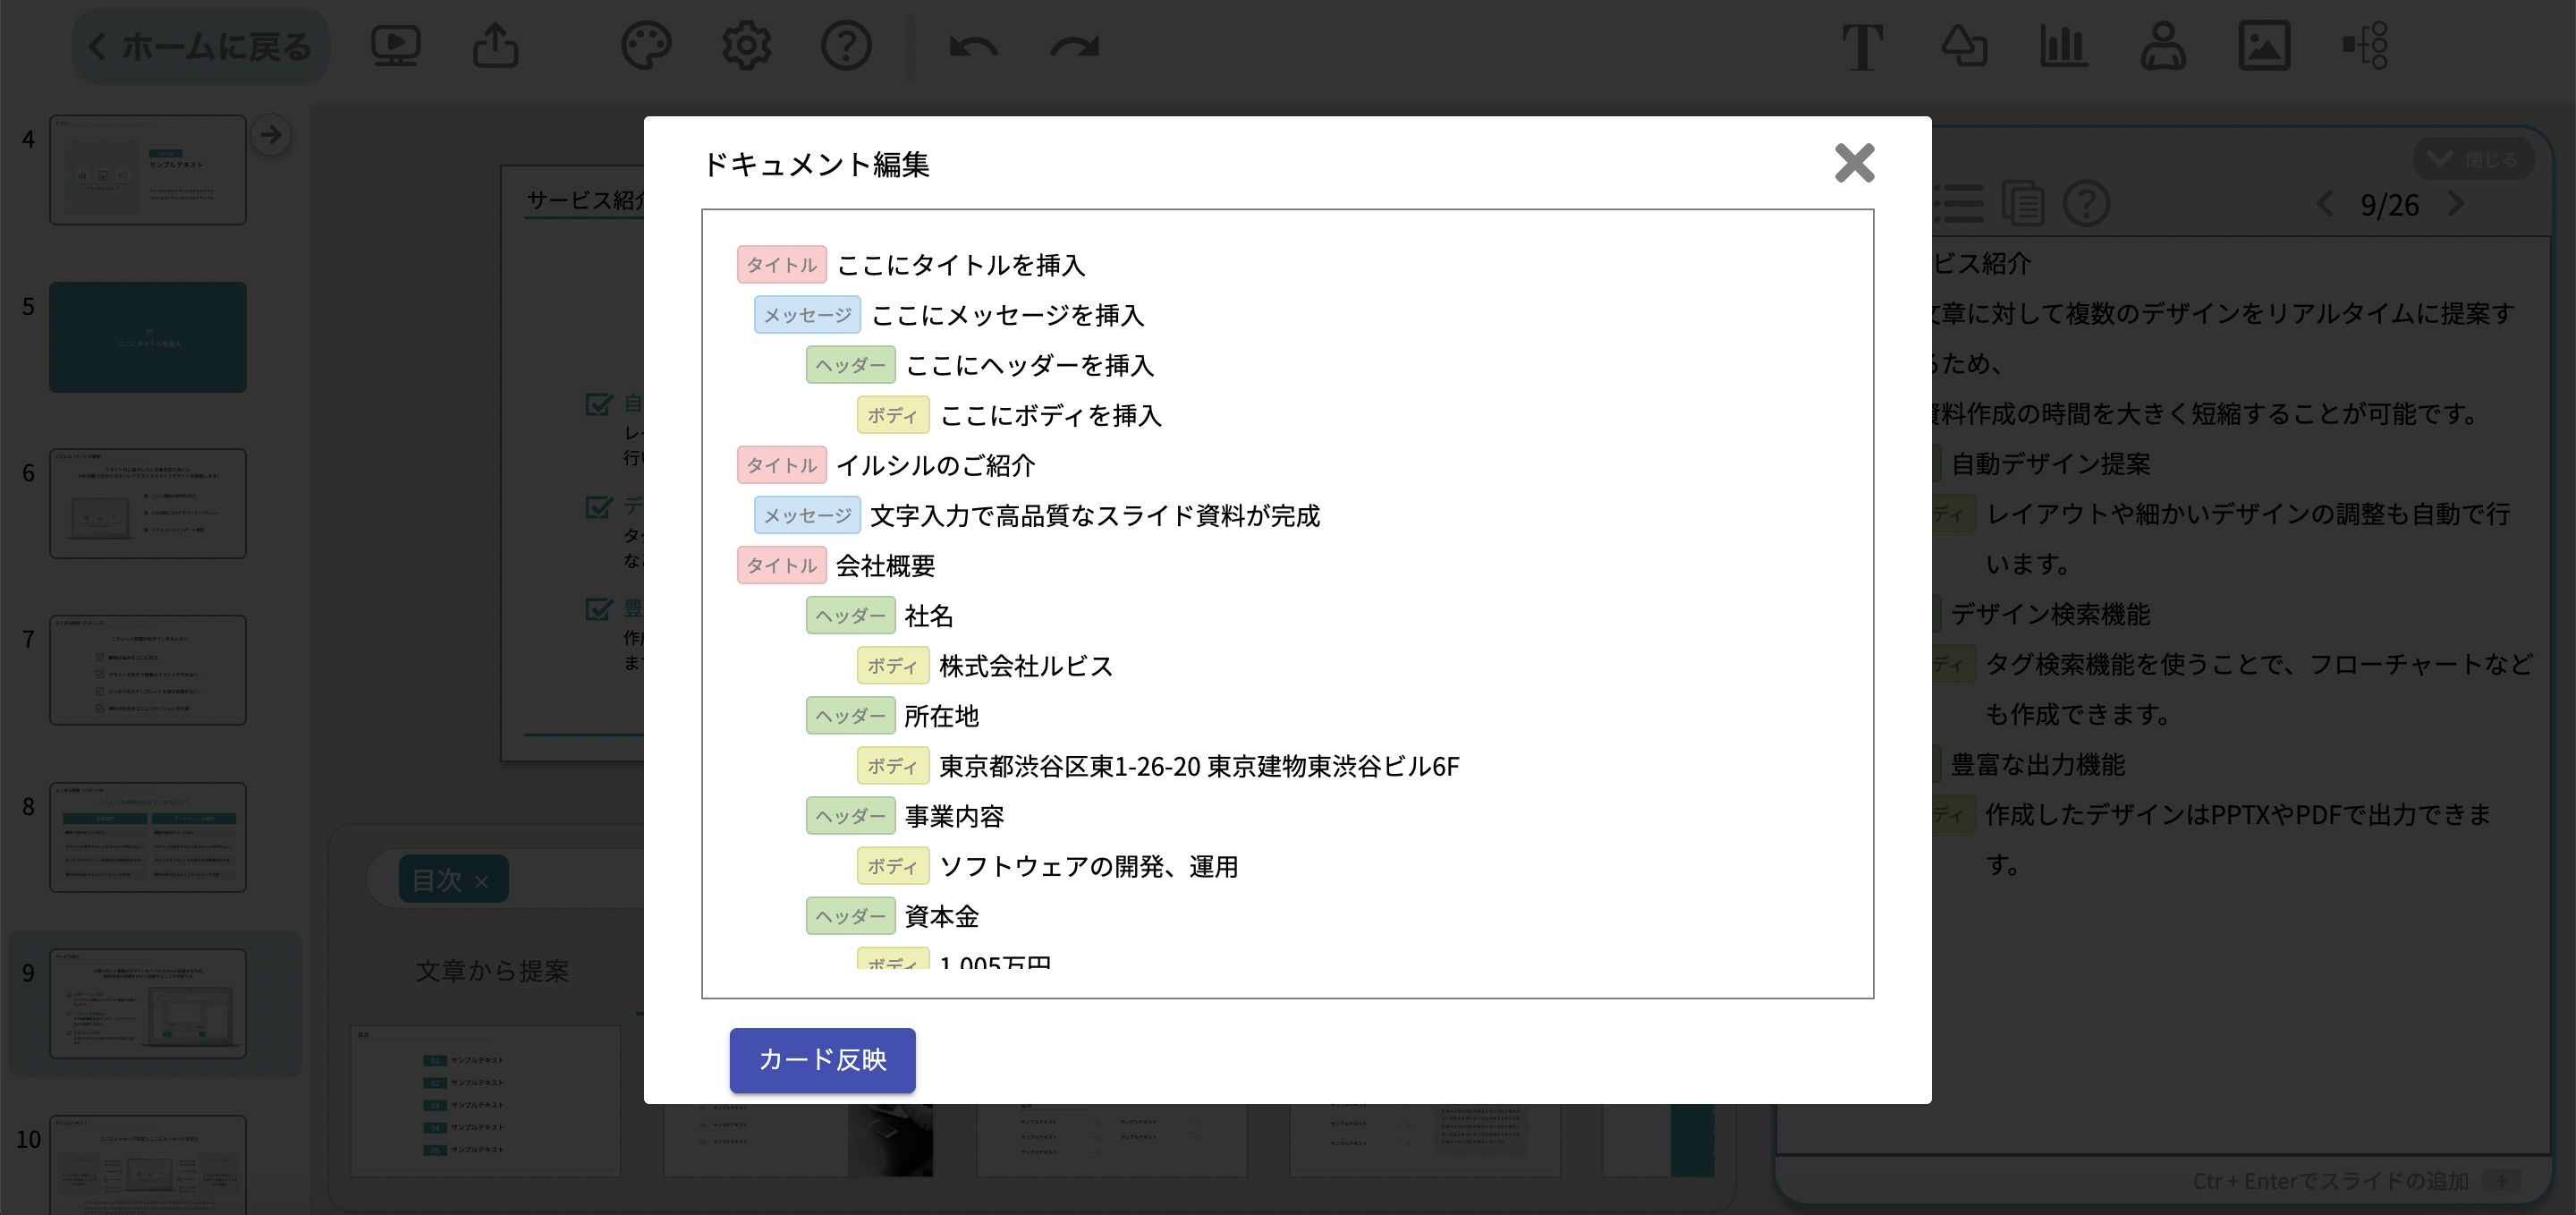
Task: Open the slideshow preview tool
Action: 395,45
